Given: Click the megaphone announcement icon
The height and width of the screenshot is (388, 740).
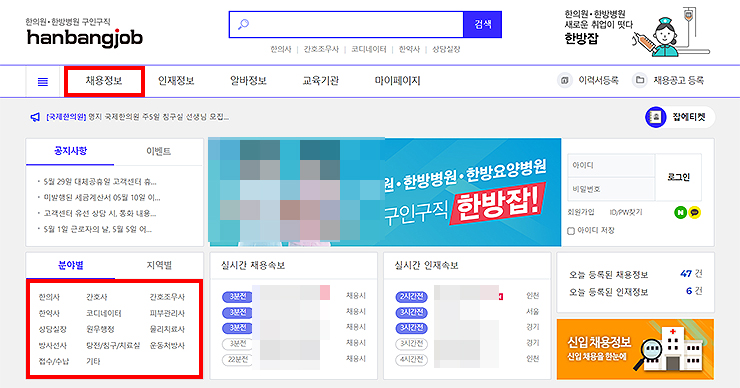Looking at the screenshot, I should [x=35, y=117].
